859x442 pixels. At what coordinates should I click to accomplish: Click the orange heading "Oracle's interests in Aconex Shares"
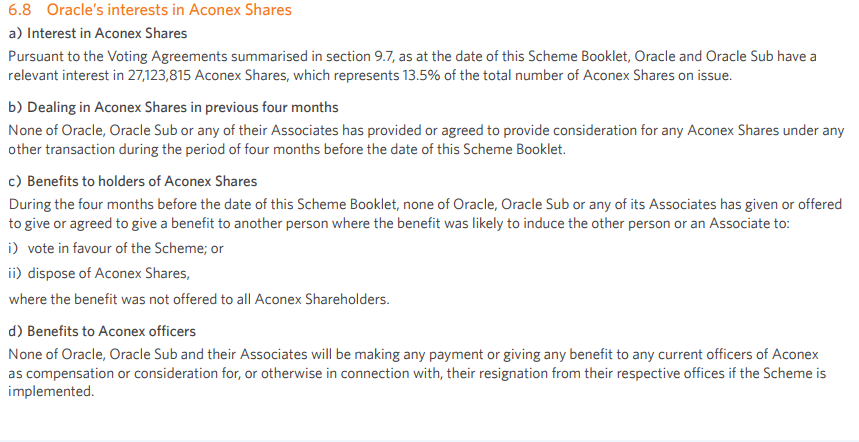pos(169,9)
